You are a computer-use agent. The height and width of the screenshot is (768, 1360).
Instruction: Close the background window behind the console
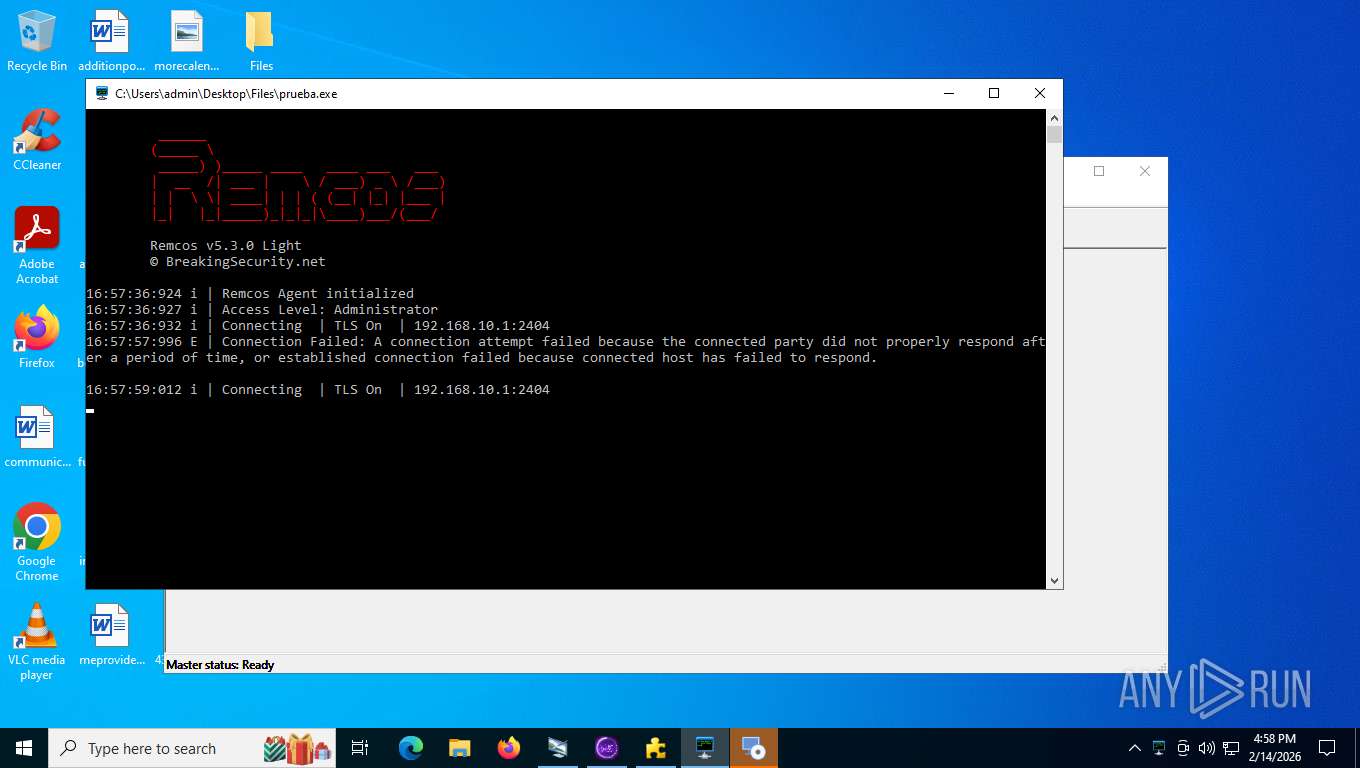pyautogui.click(x=1145, y=171)
